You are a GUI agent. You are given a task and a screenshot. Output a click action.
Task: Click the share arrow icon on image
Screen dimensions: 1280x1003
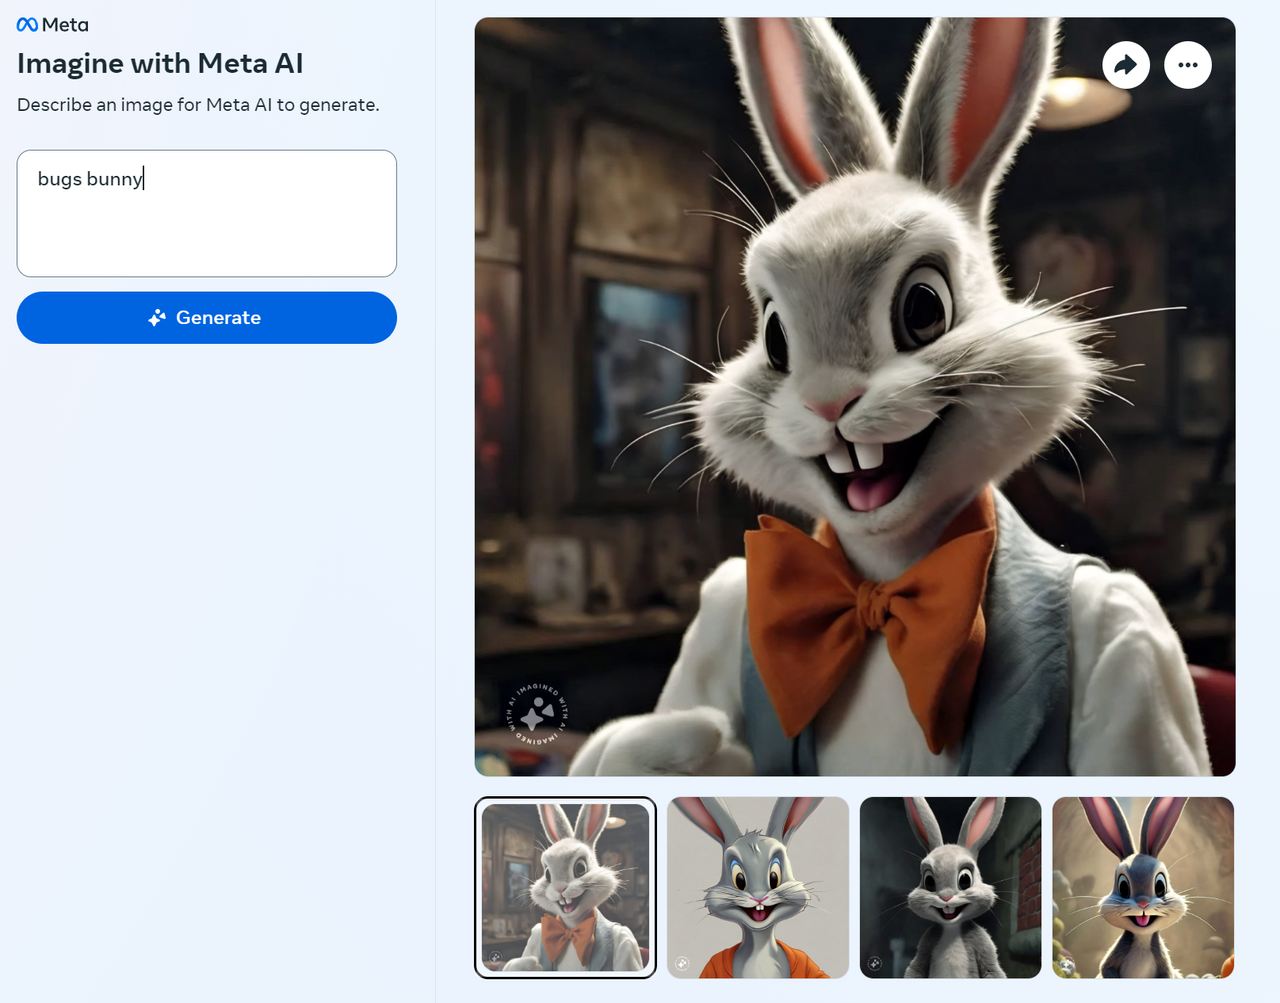pos(1126,65)
